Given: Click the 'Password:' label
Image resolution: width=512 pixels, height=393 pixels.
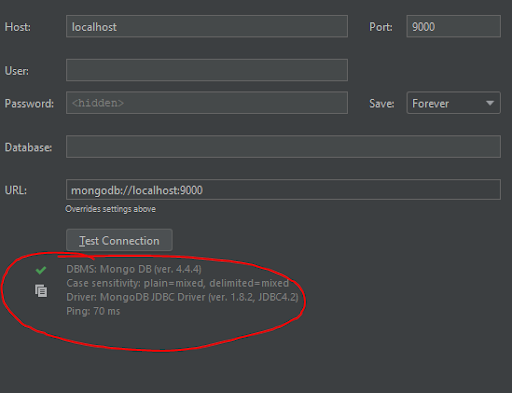Looking at the screenshot, I should click(29, 103).
